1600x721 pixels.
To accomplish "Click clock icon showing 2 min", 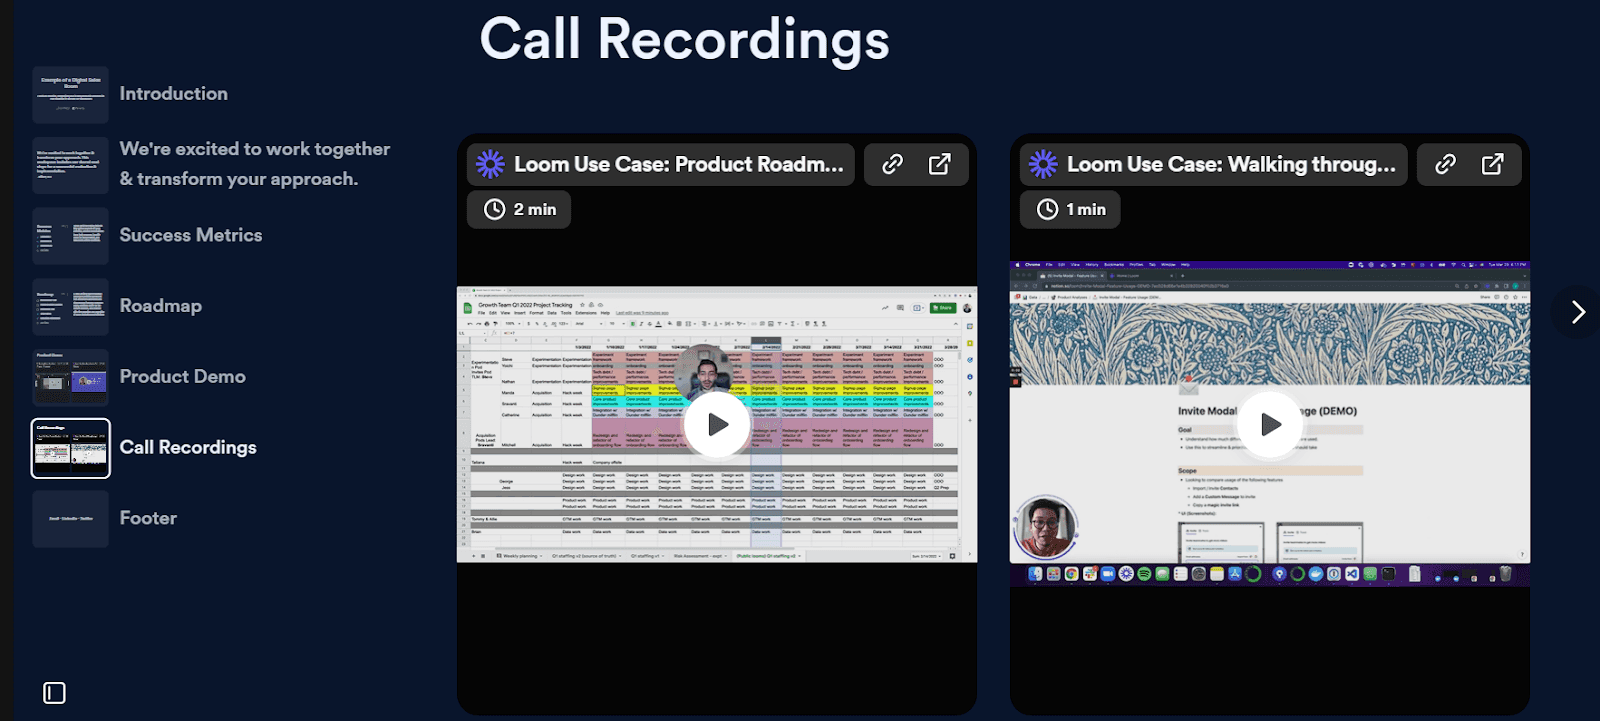I will [x=495, y=209].
